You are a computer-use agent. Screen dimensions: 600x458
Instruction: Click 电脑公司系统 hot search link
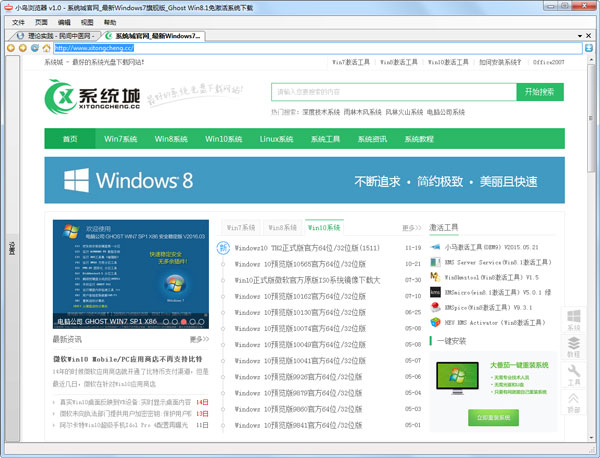click(446, 112)
